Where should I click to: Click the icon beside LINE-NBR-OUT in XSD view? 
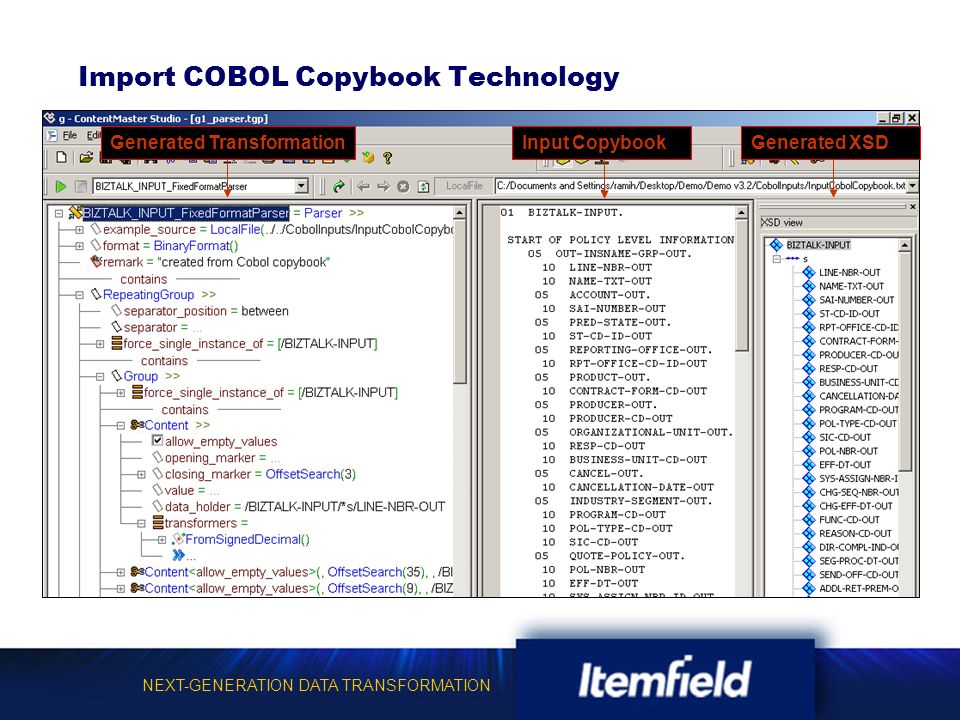click(809, 272)
